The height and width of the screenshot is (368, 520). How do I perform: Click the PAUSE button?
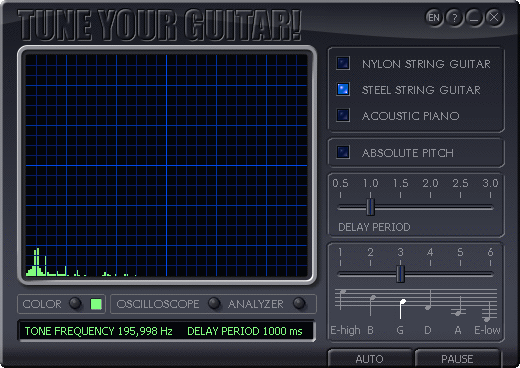pos(457,359)
